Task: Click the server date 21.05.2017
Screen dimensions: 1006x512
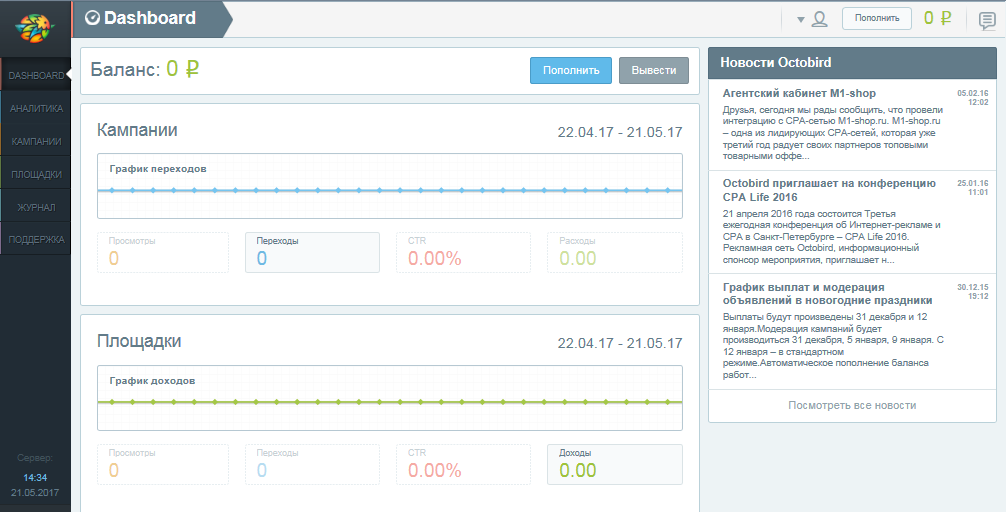Action: pos(35,493)
